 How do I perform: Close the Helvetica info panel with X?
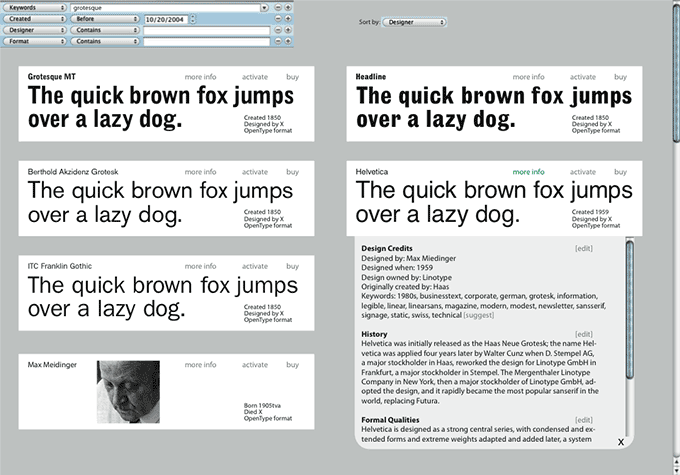click(621, 442)
